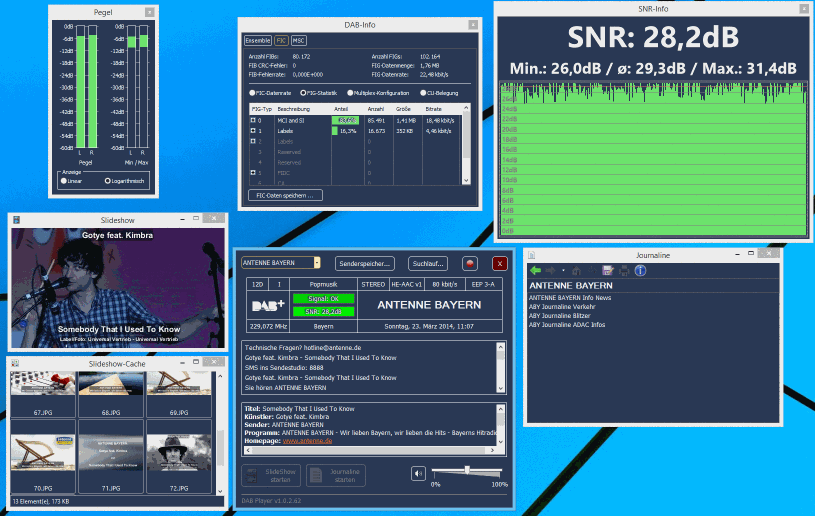The width and height of the screenshot is (815, 516).
Task: Click the home icon in Journaline toolbar
Action: pyautogui.click(x=576, y=270)
